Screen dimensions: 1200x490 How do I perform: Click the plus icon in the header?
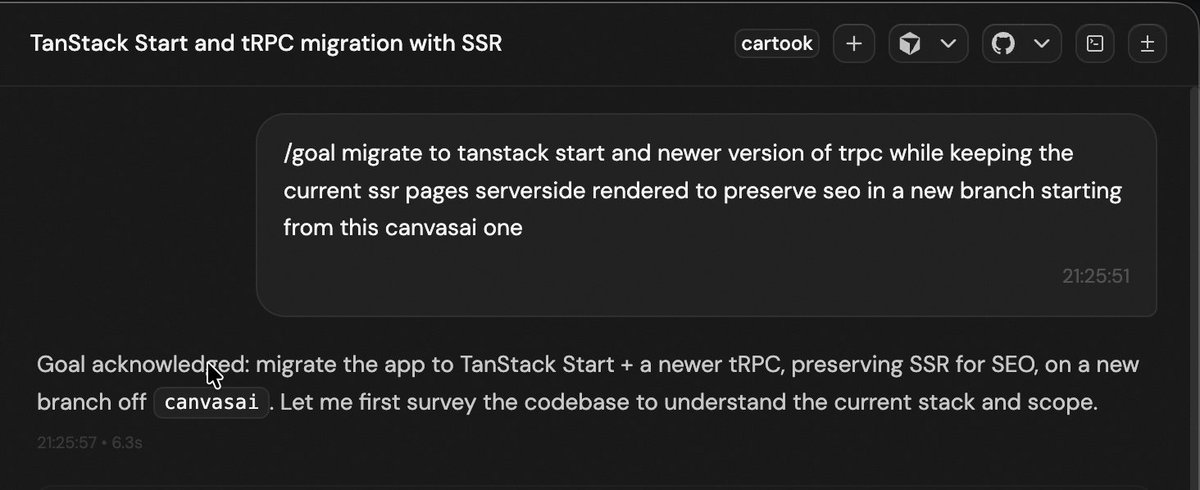pyautogui.click(x=854, y=44)
